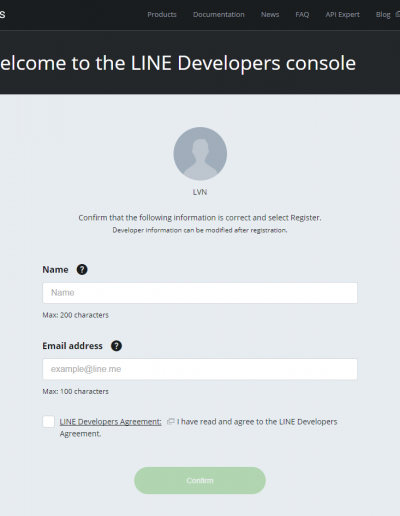
Task: Open the Blog link in header
Action: pos(383,15)
